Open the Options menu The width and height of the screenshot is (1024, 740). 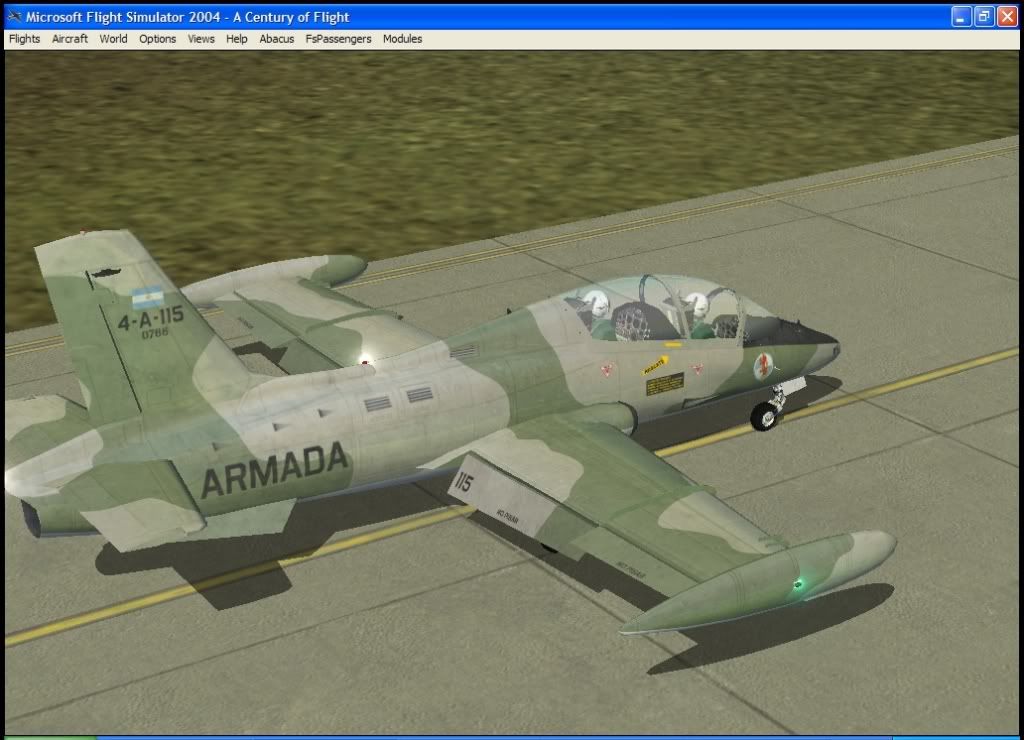(x=157, y=39)
